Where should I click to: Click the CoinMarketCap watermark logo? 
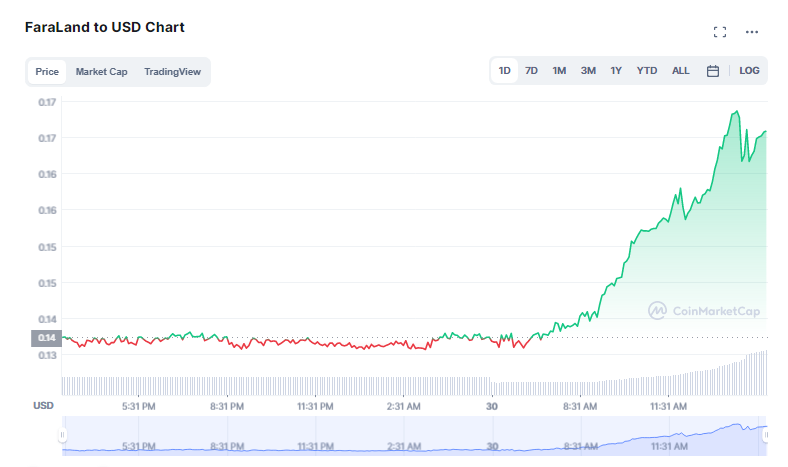(704, 311)
